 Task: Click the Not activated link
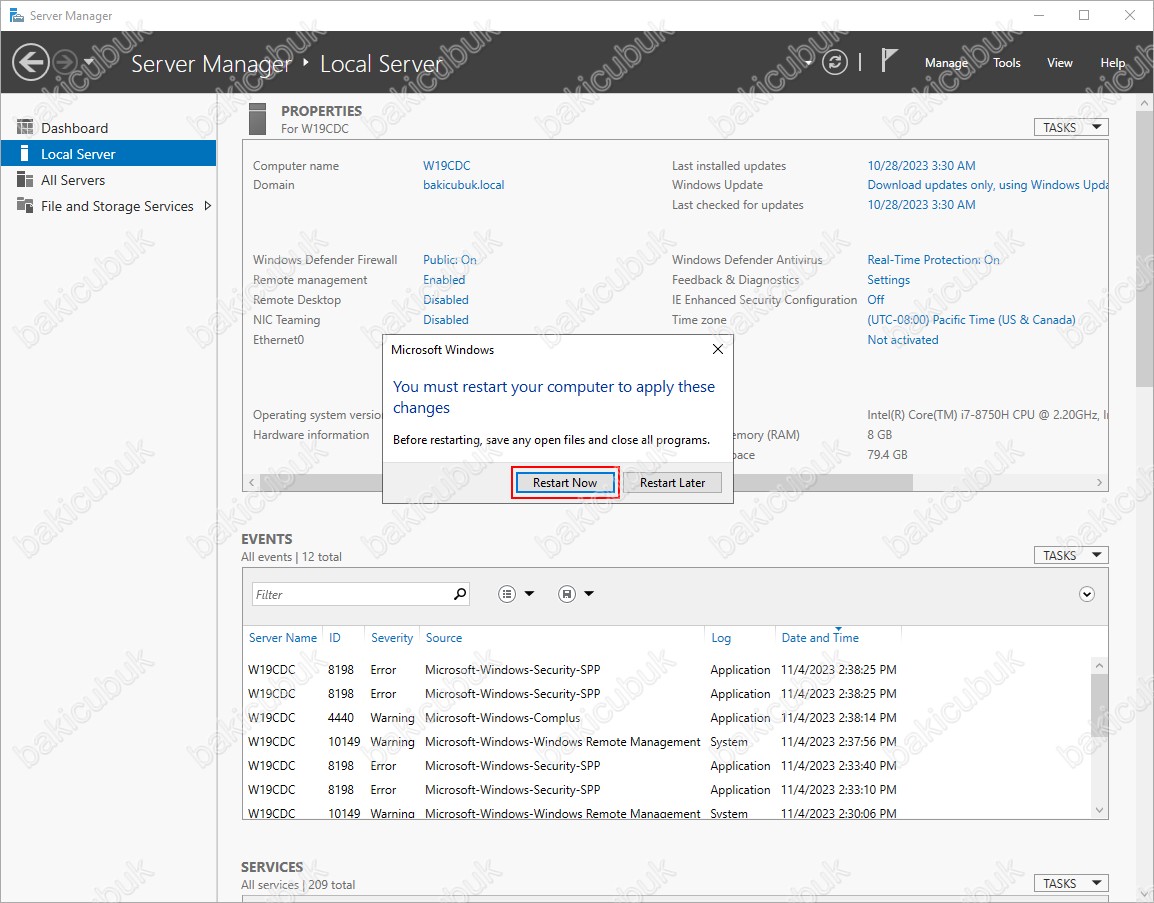point(903,339)
